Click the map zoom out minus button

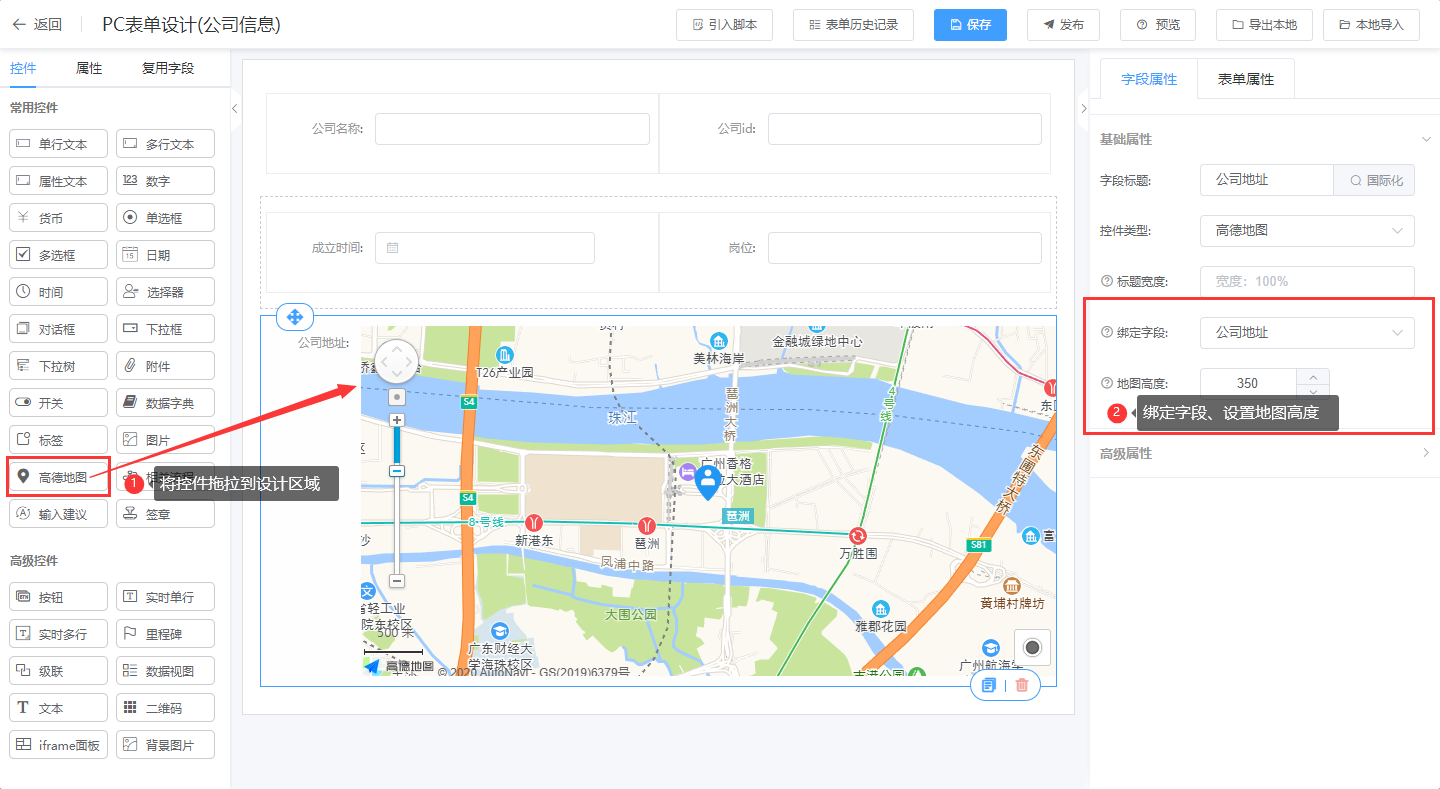tap(397, 580)
